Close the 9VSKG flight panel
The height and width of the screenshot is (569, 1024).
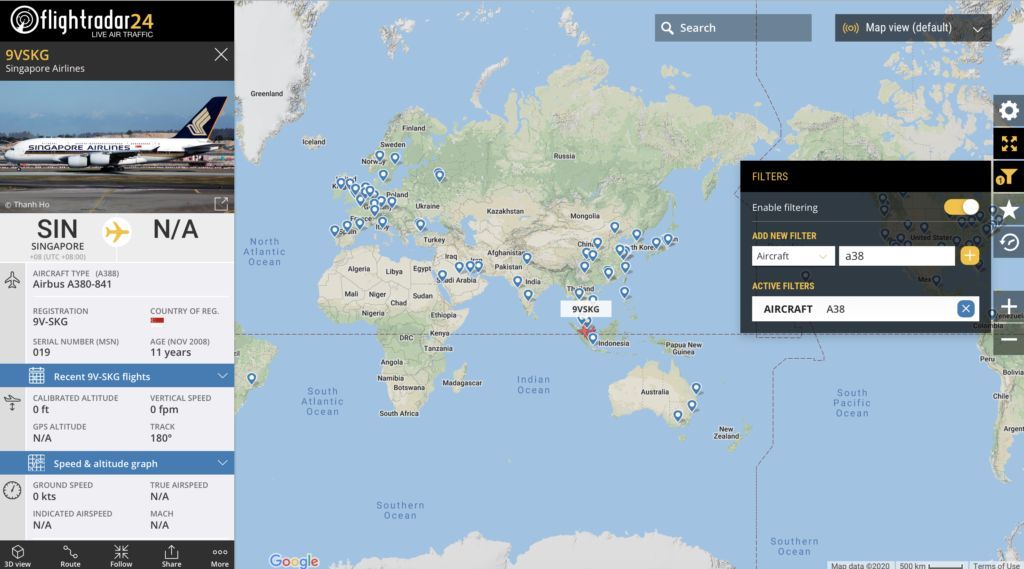coord(221,55)
